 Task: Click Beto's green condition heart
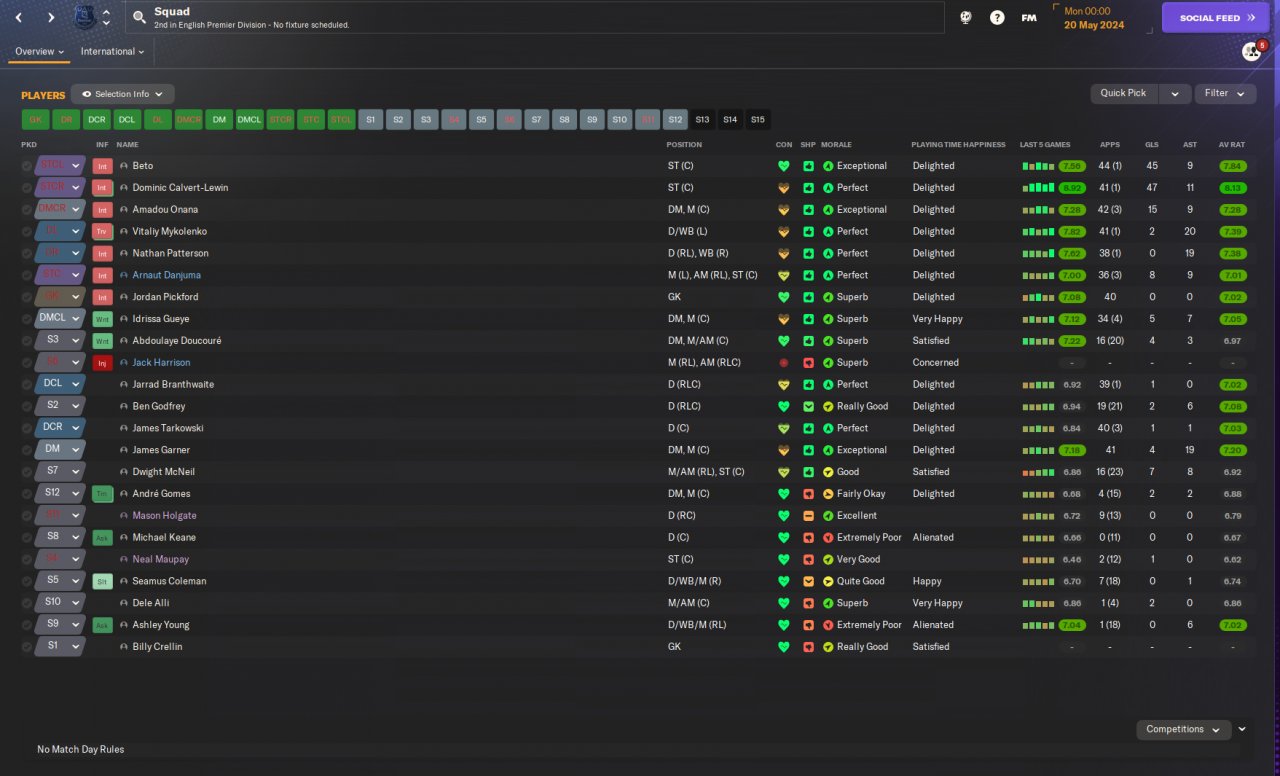[784, 166]
